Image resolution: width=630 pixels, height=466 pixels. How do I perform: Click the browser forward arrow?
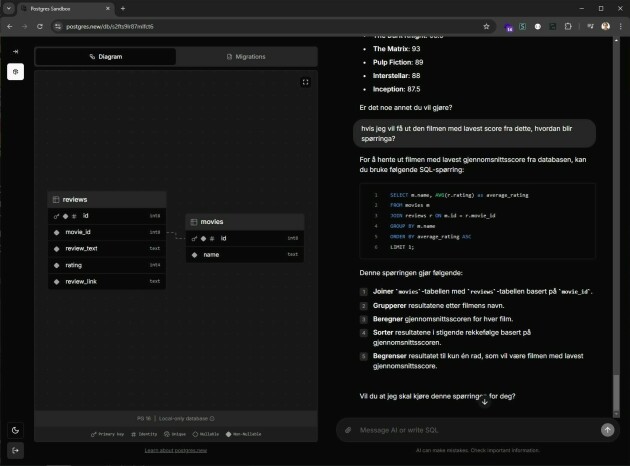coord(25,27)
